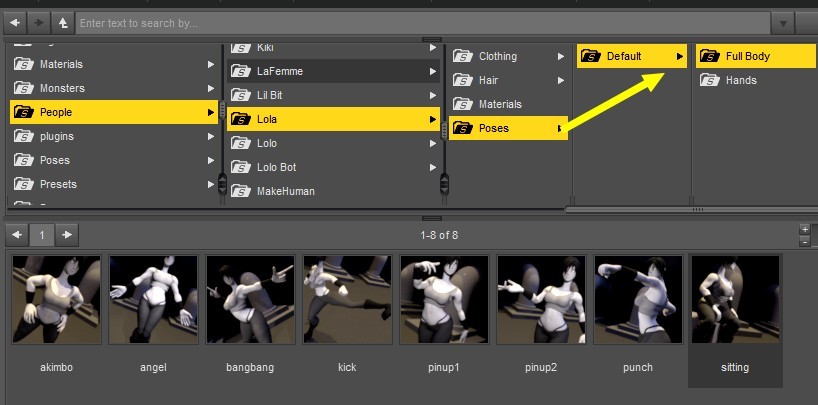This screenshot has width=818, height=405.
Task: Expand the Default folder arrow
Action: (x=680, y=56)
